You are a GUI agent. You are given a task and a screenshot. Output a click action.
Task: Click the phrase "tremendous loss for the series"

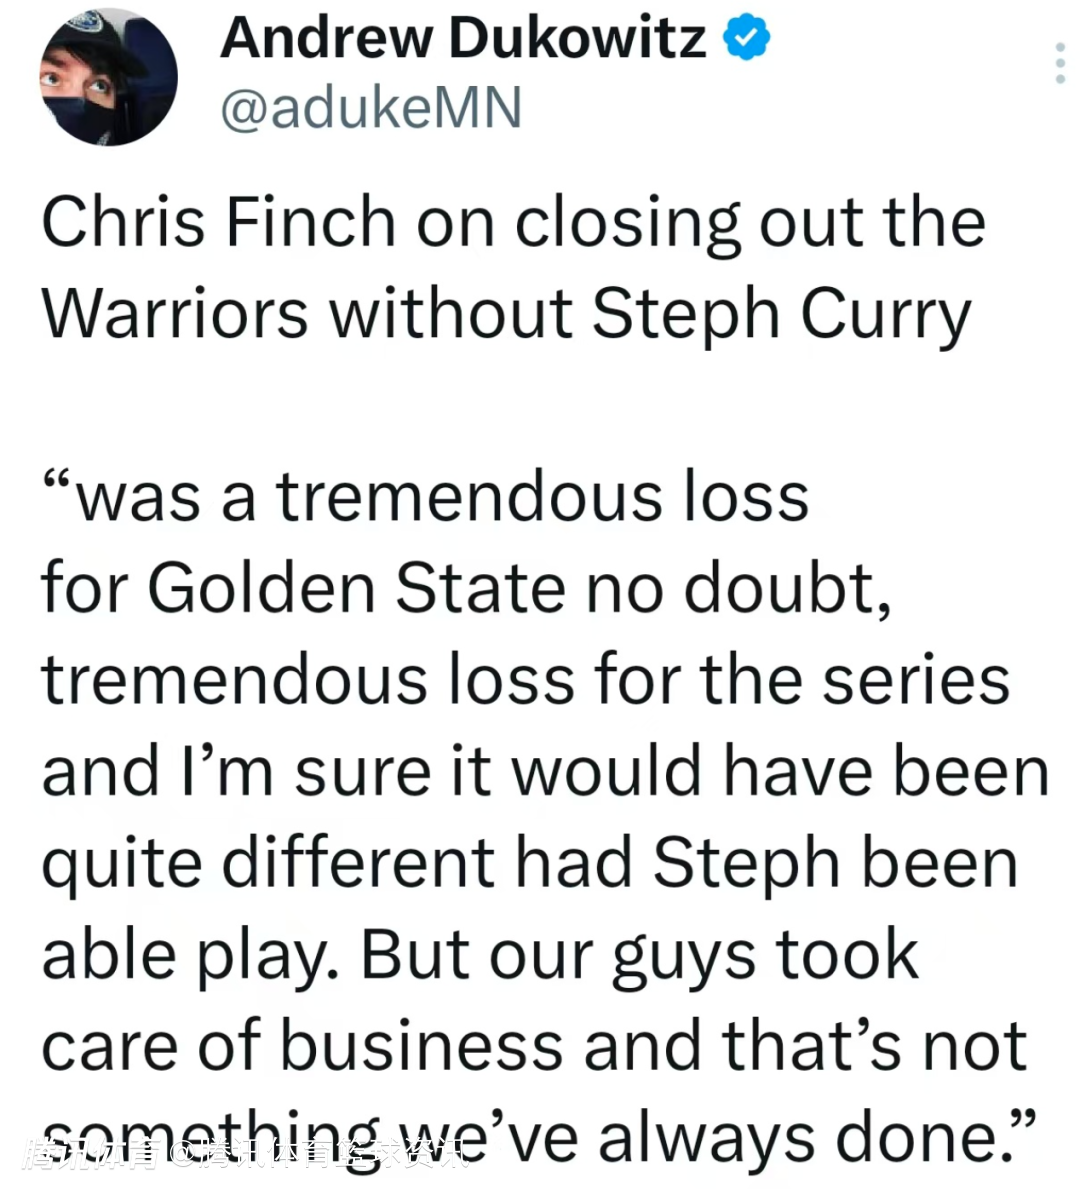click(x=525, y=680)
